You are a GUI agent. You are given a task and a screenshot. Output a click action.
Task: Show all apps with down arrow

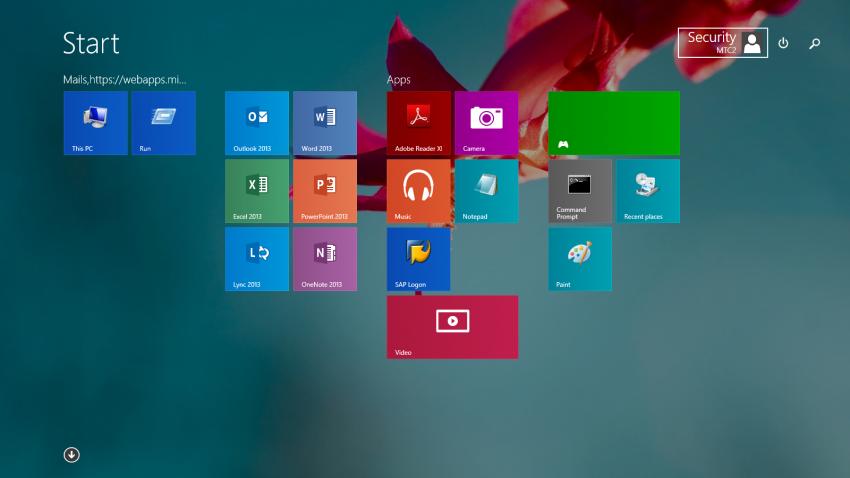tap(71, 455)
